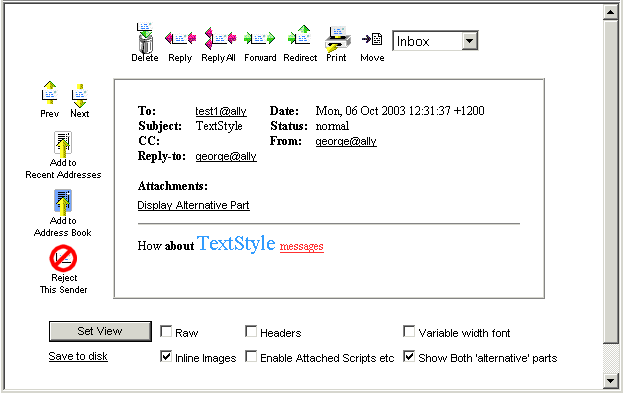This screenshot has height=393, width=623.
Task: Click the Move message icon
Action: coord(372,39)
